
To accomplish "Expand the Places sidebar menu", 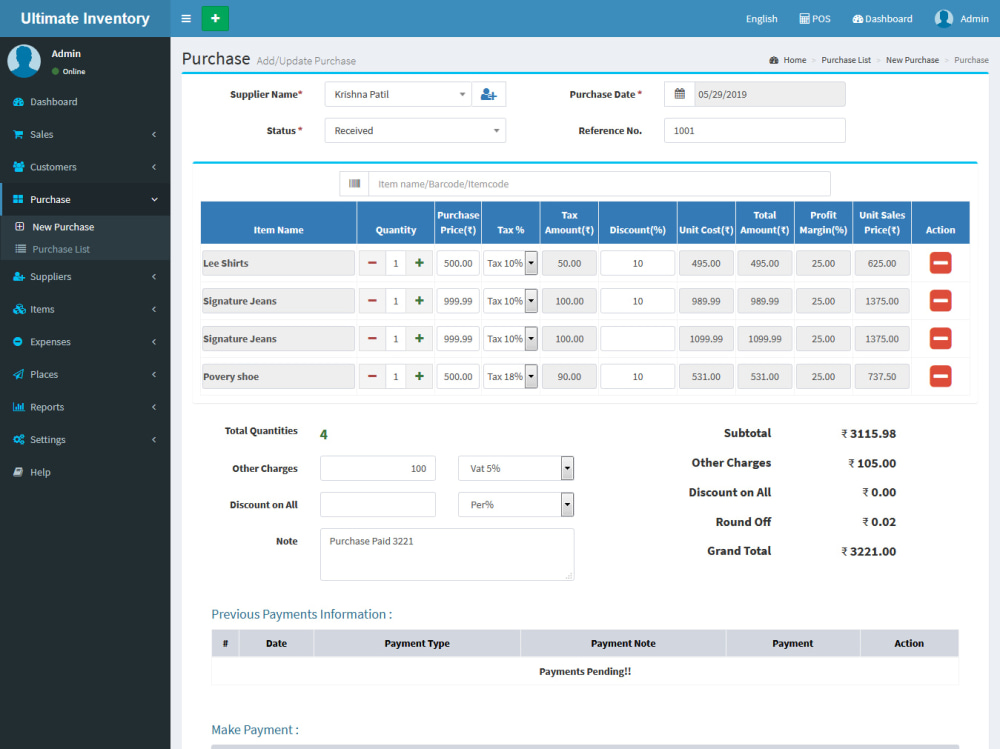I will click(x=85, y=374).
